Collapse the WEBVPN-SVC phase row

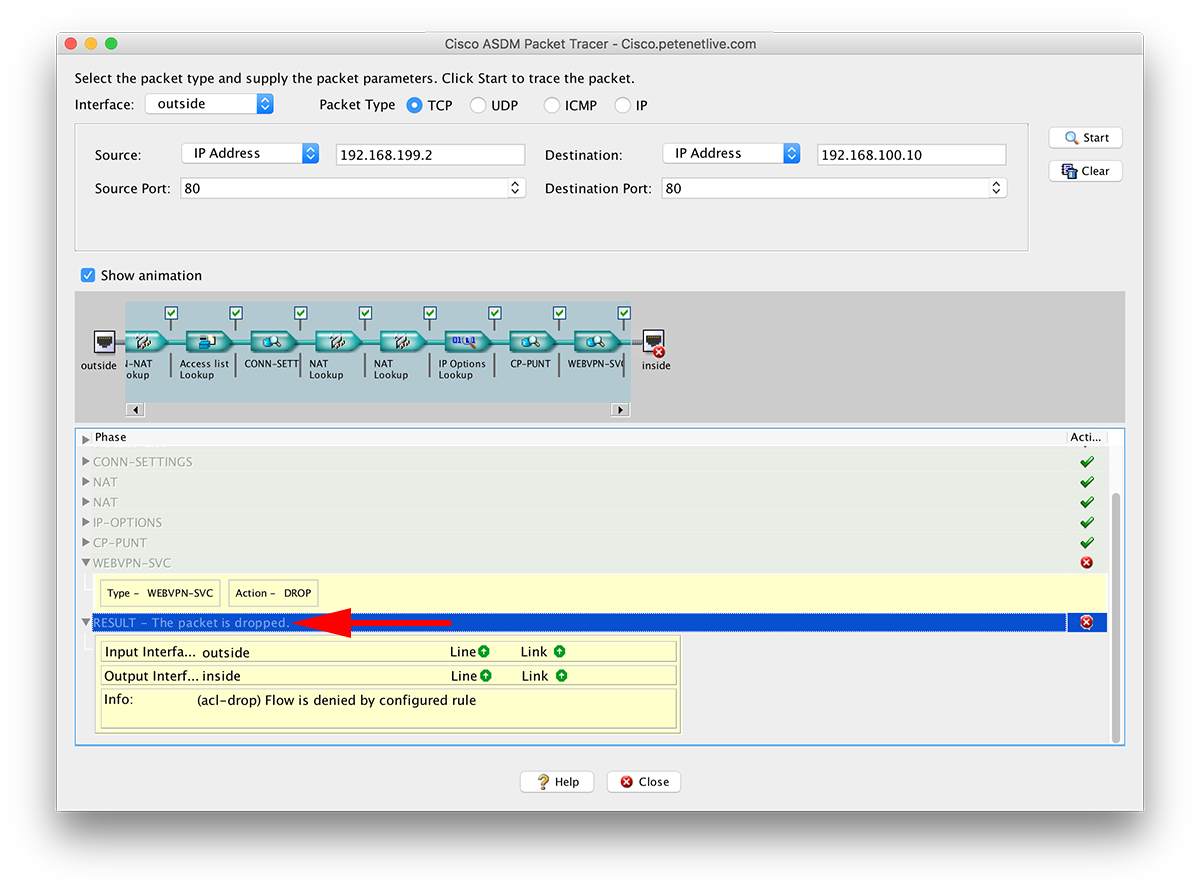click(x=86, y=563)
